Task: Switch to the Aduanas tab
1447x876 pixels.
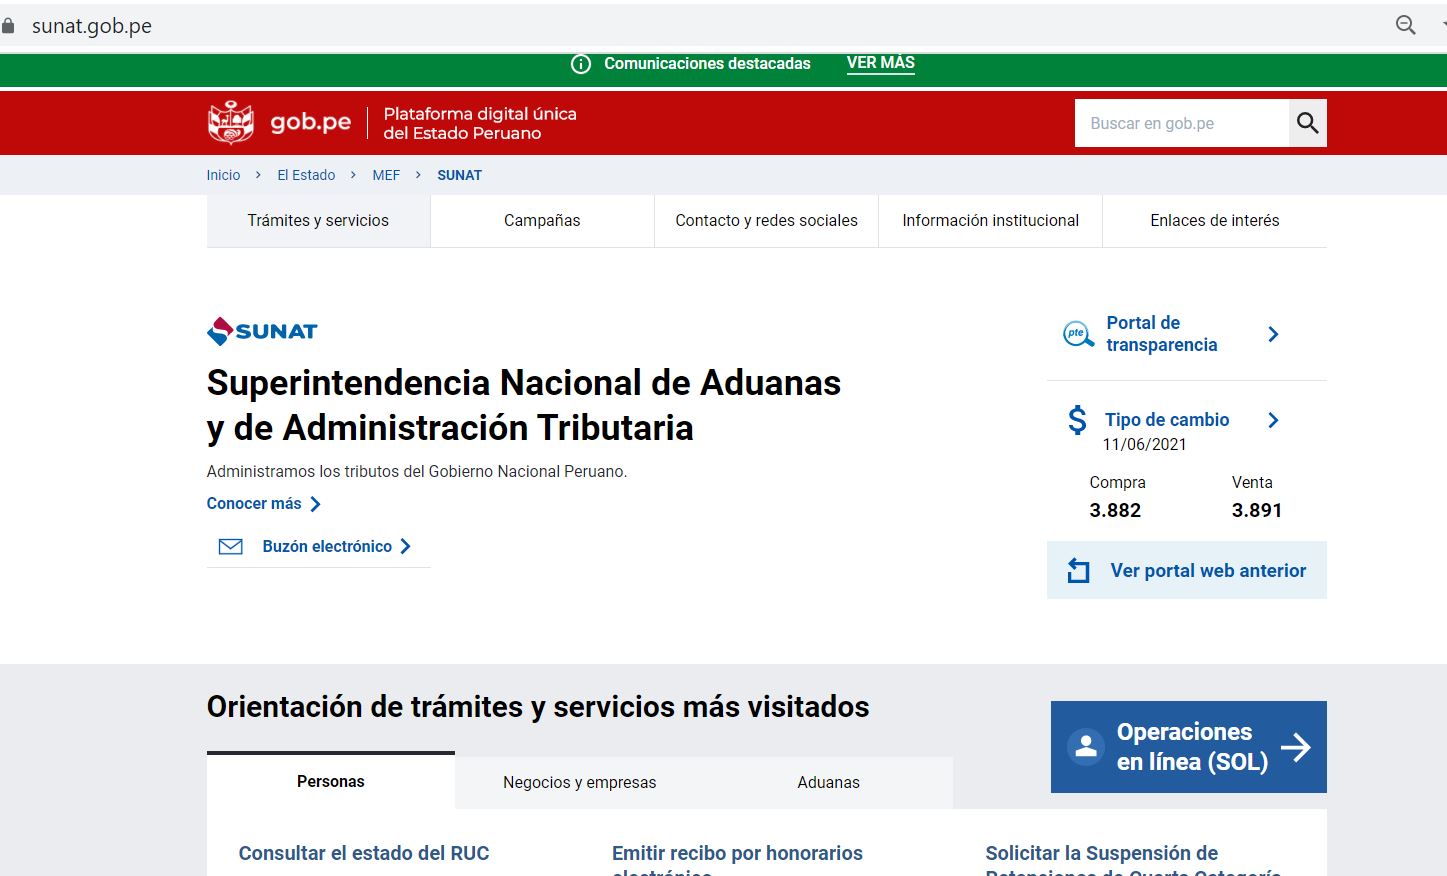Action: (x=828, y=782)
